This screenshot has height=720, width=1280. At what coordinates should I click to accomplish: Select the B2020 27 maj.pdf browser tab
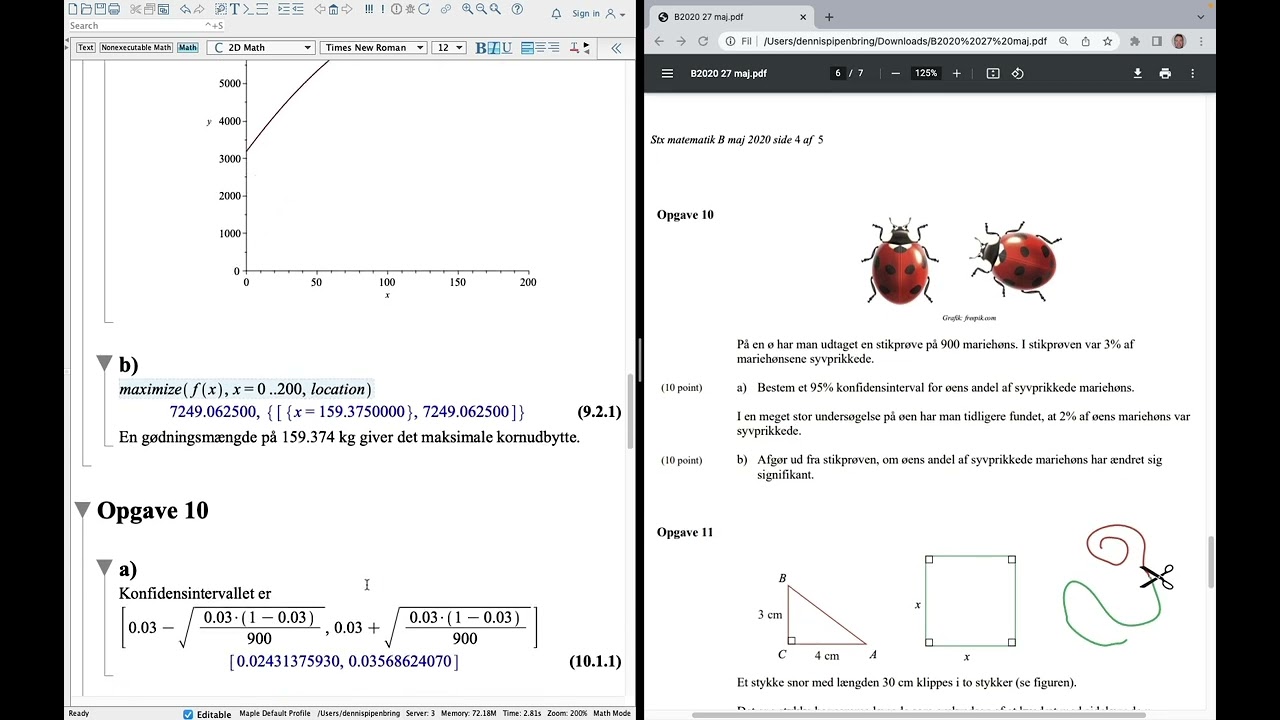tap(730, 17)
